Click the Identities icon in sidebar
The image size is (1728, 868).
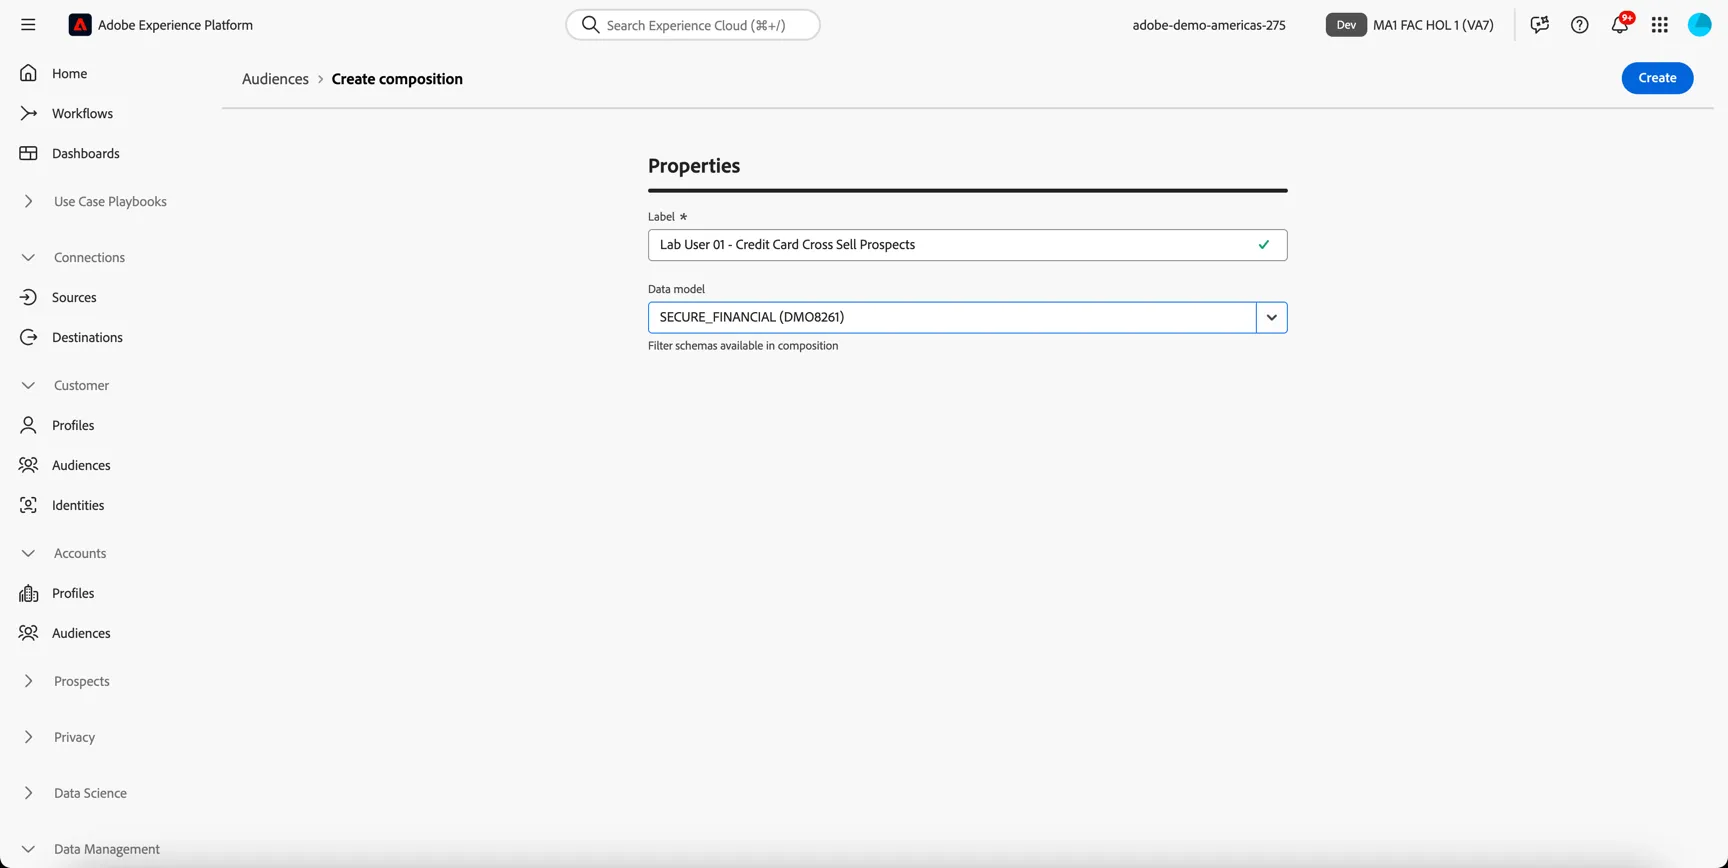pos(28,505)
